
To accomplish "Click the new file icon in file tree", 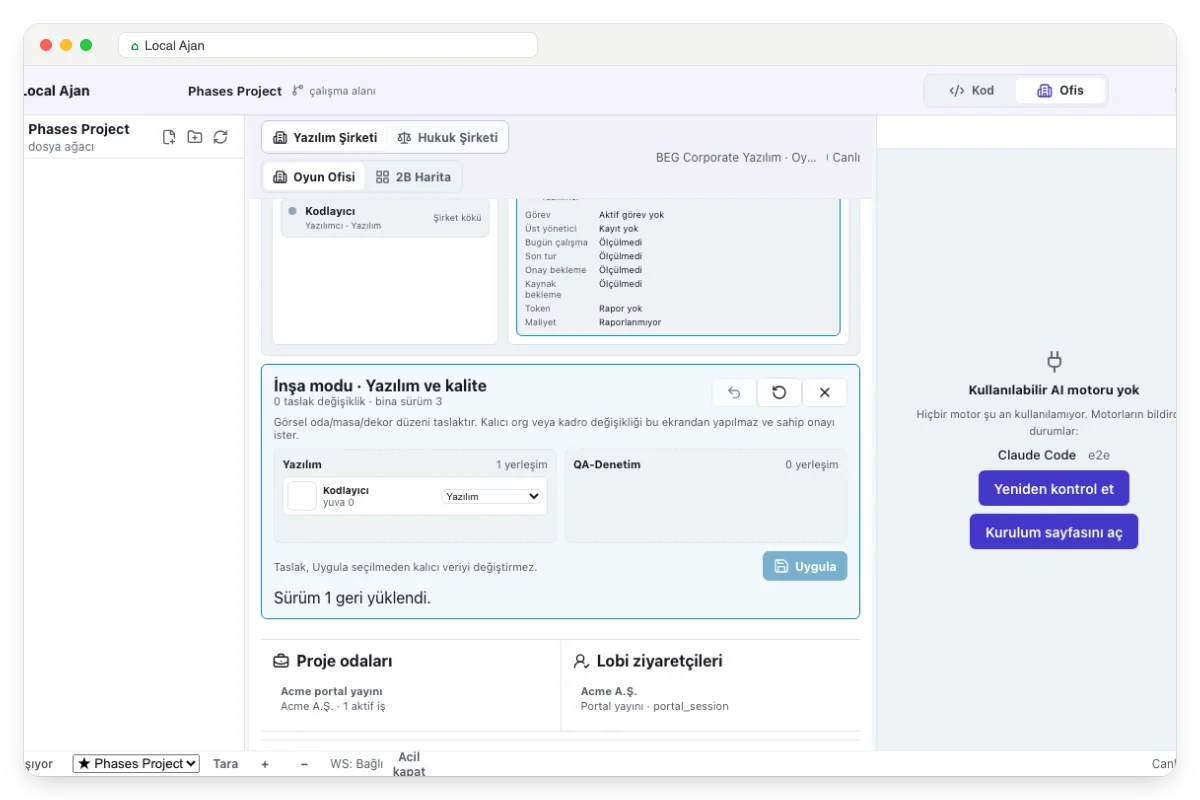I will pos(169,137).
